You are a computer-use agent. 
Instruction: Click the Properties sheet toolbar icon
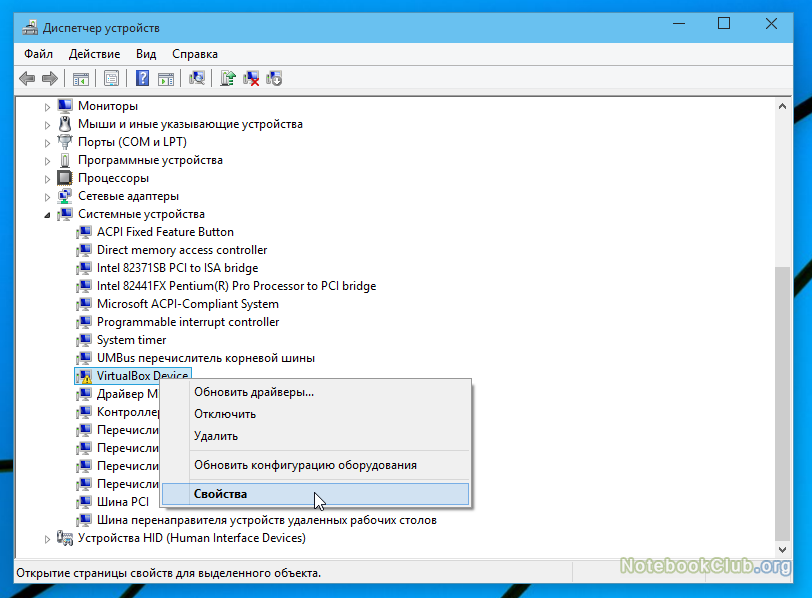(111, 78)
